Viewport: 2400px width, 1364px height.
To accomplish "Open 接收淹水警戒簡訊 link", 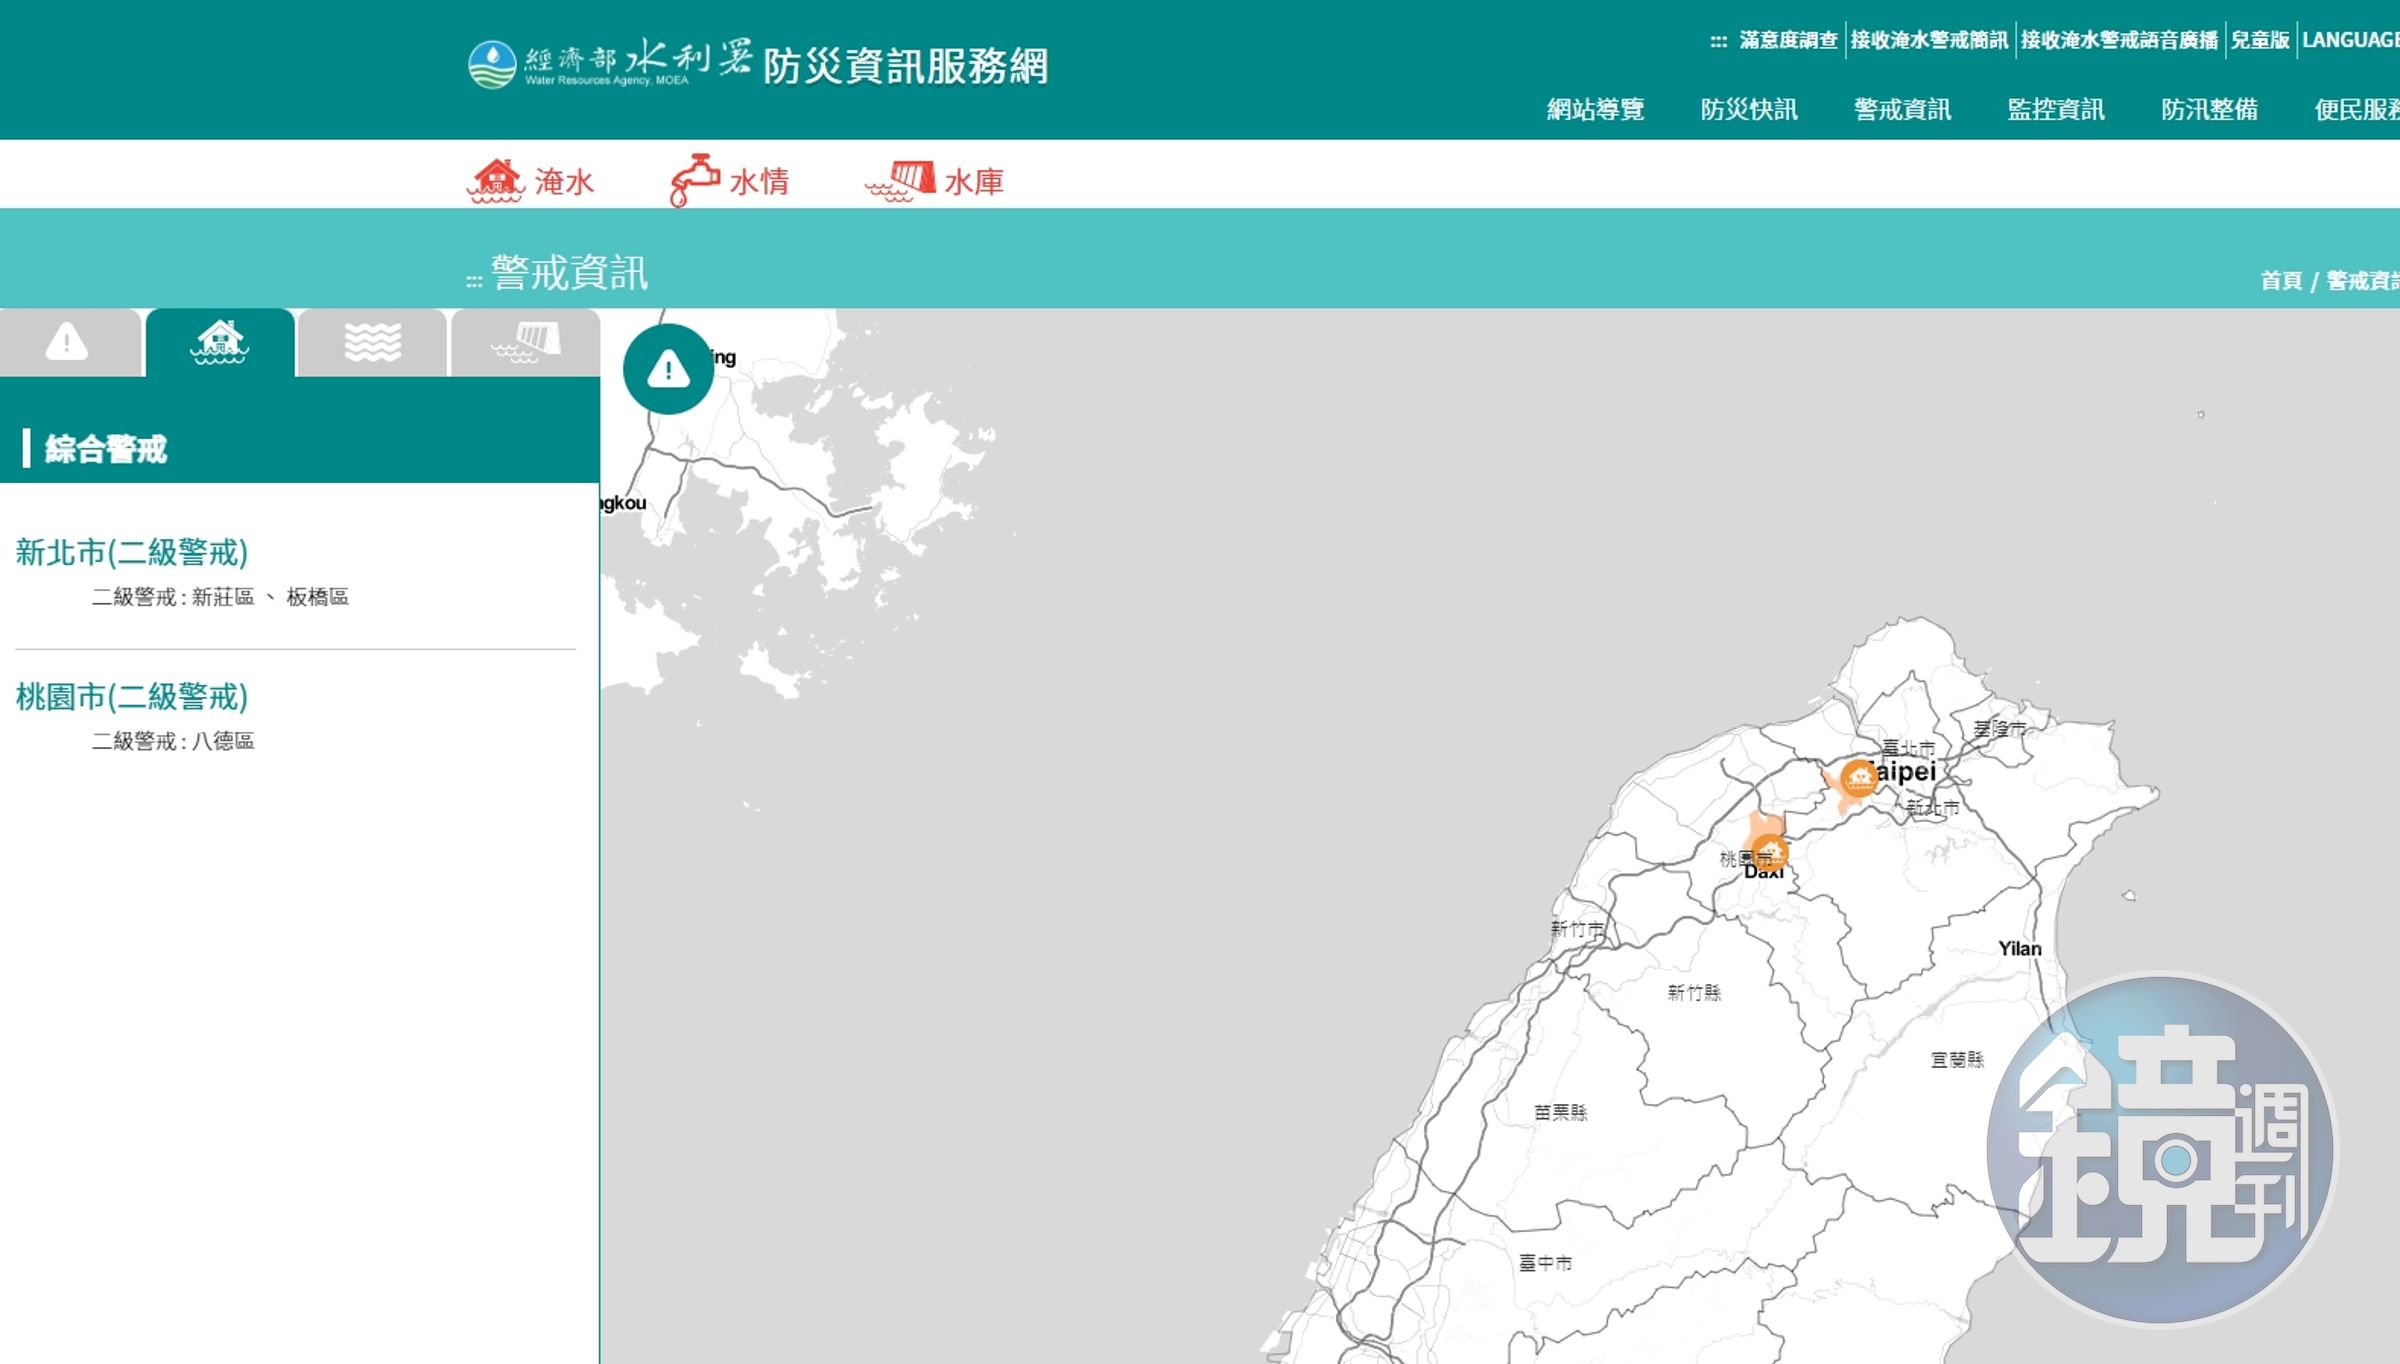I will (x=1929, y=40).
